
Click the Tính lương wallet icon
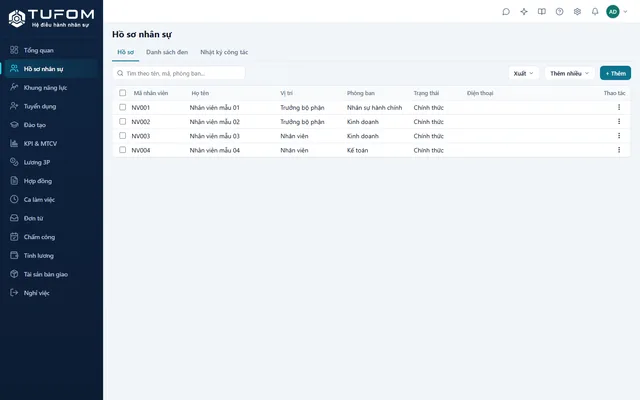pos(14,255)
